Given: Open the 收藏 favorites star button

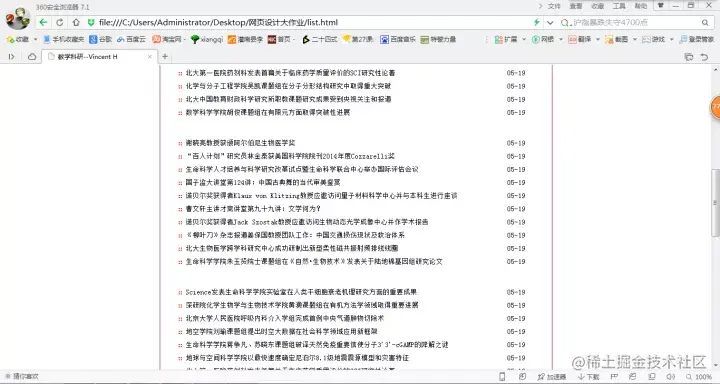Looking at the screenshot, I should pyautogui.click(x=17, y=40).
